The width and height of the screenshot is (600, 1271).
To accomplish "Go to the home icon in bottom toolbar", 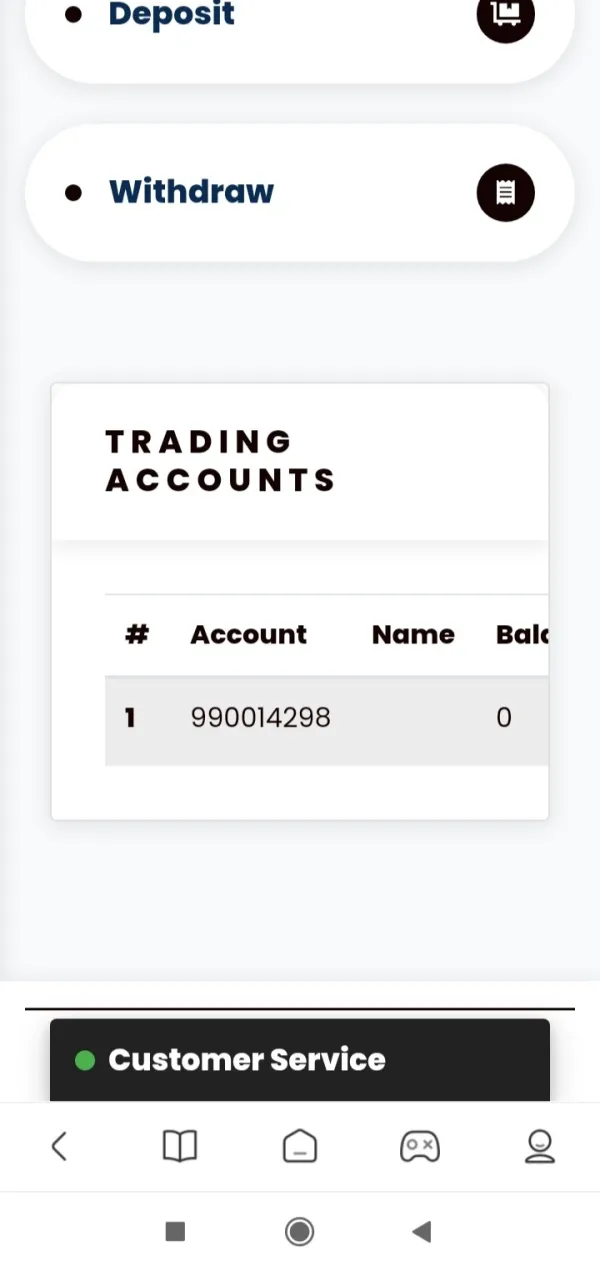I will click(300, 1146).
